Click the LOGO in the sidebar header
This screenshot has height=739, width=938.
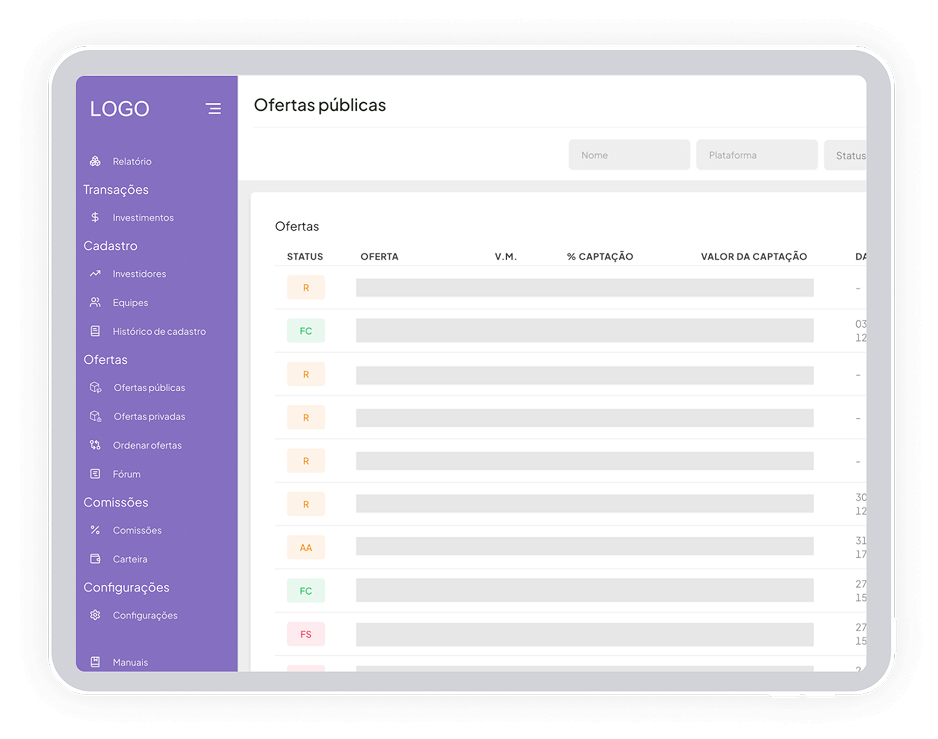tap(119, 109)
